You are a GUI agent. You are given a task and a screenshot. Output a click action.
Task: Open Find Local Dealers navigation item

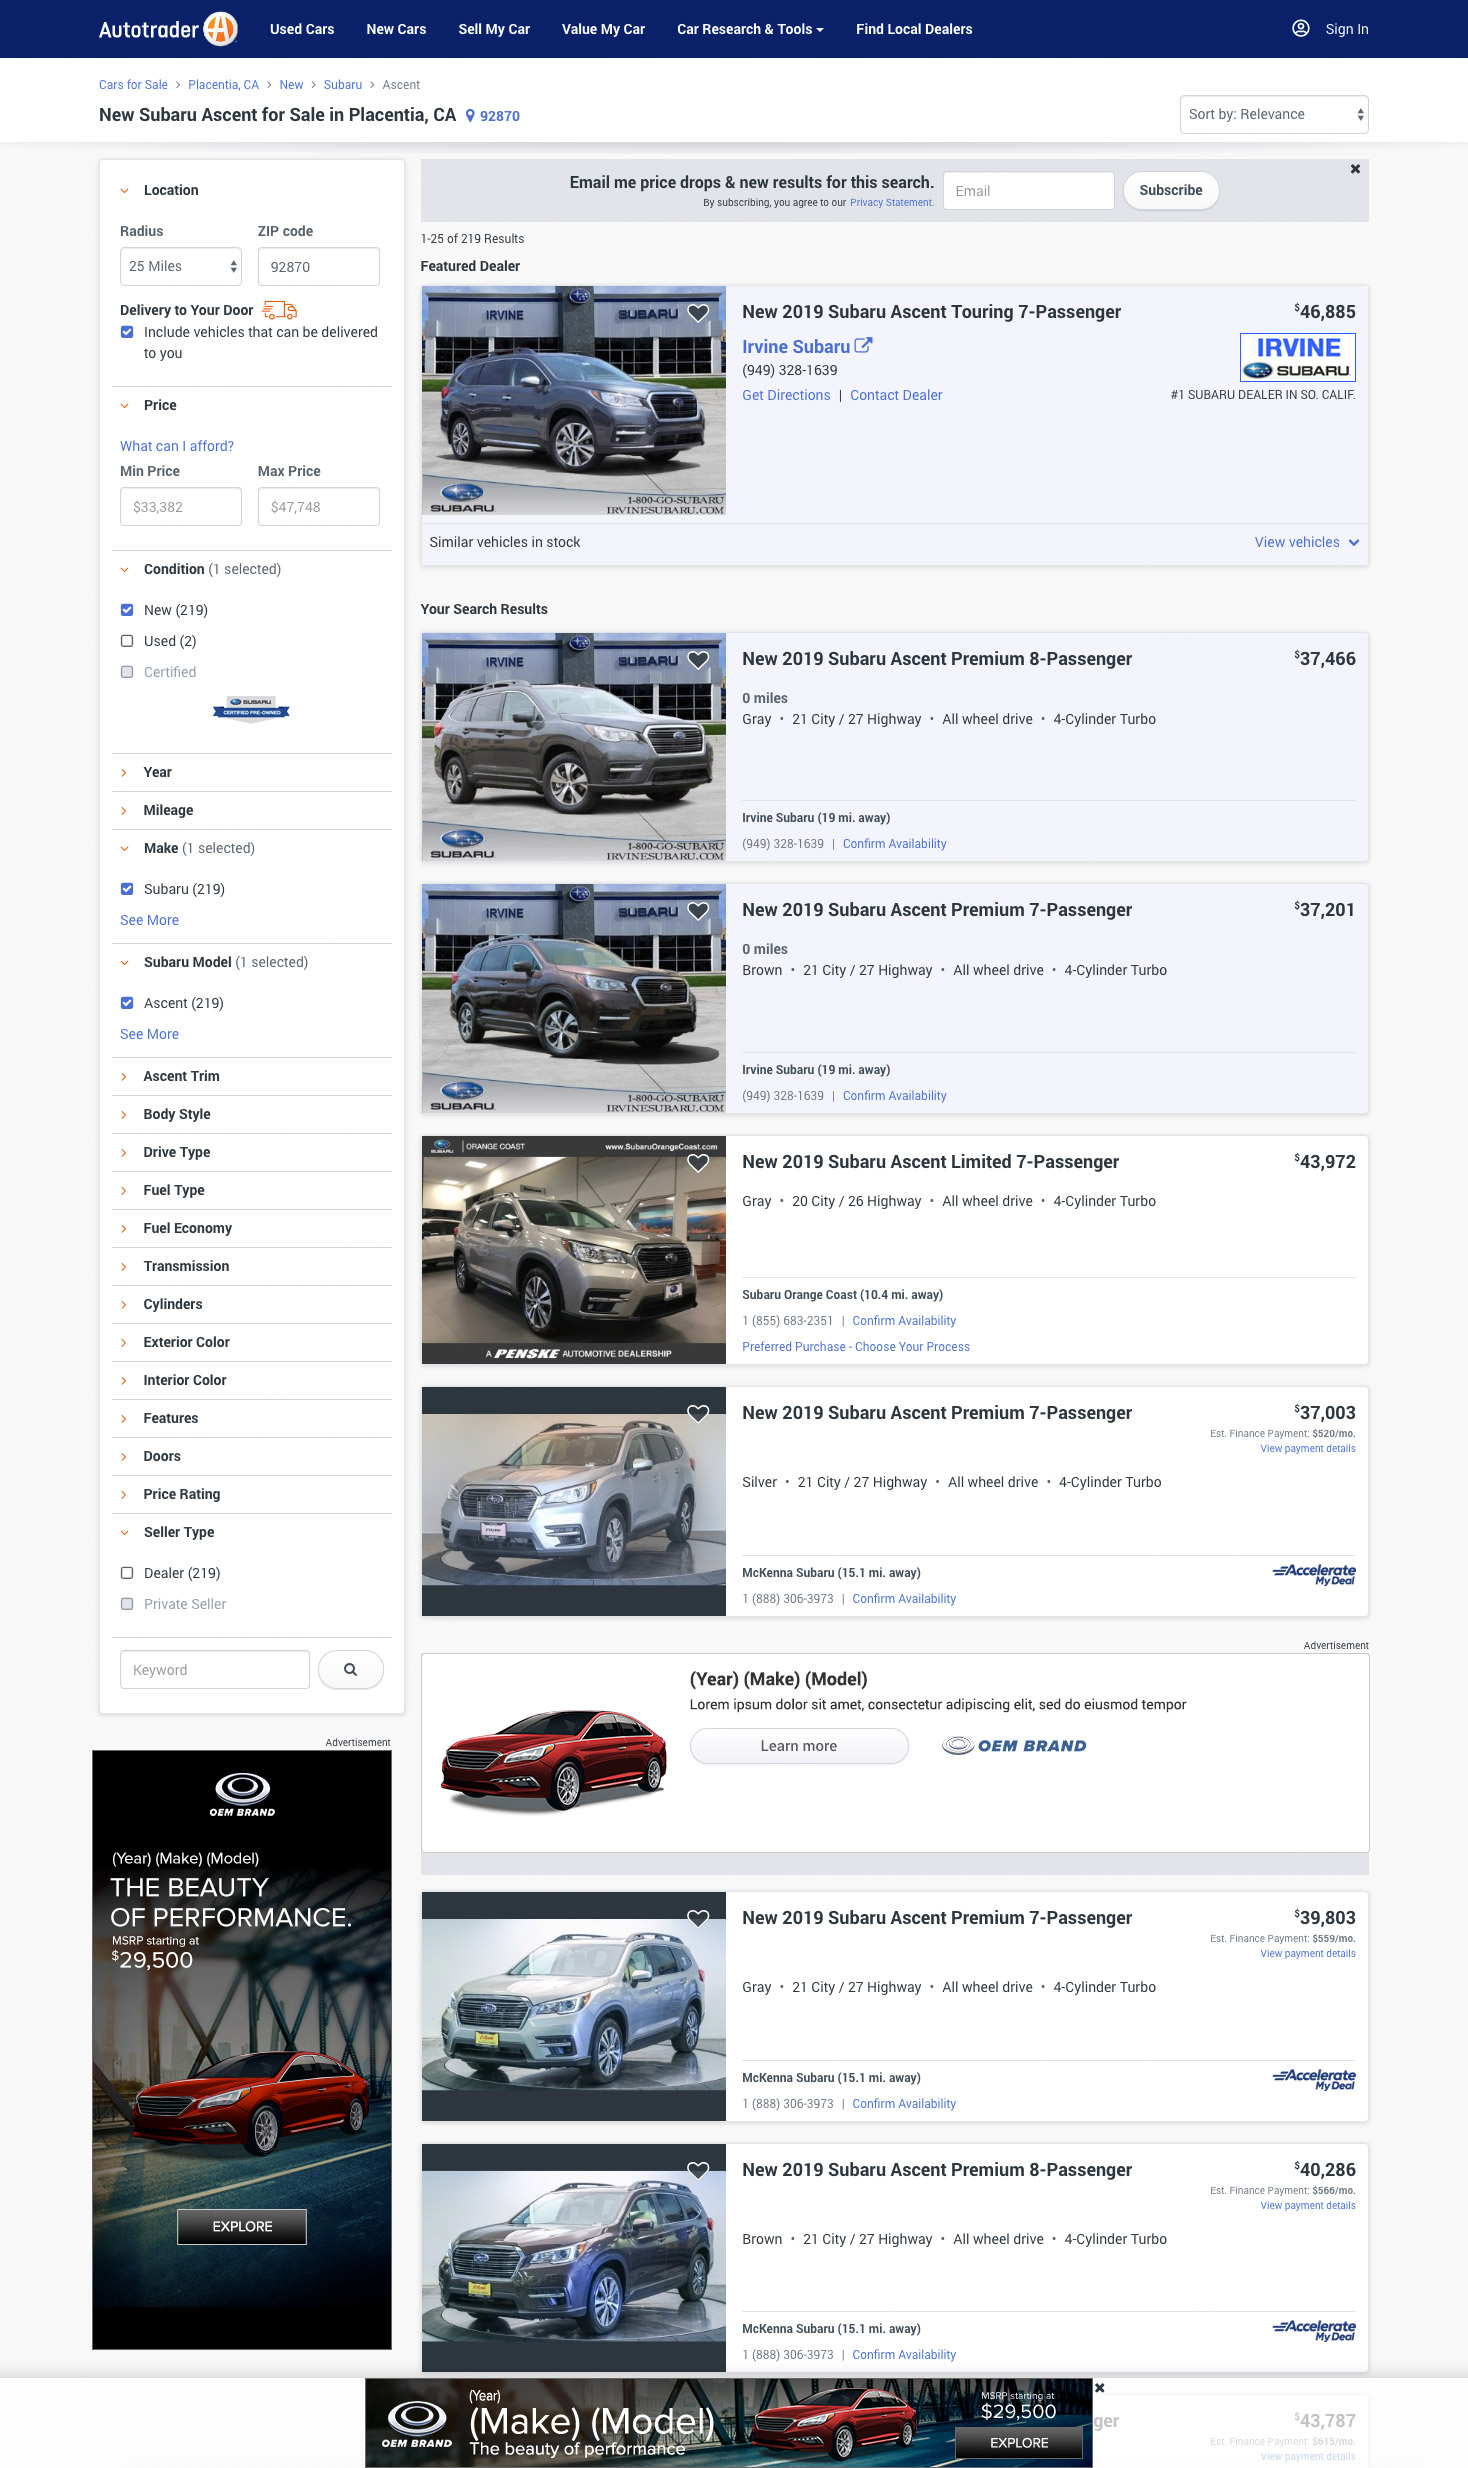point(914,29)
